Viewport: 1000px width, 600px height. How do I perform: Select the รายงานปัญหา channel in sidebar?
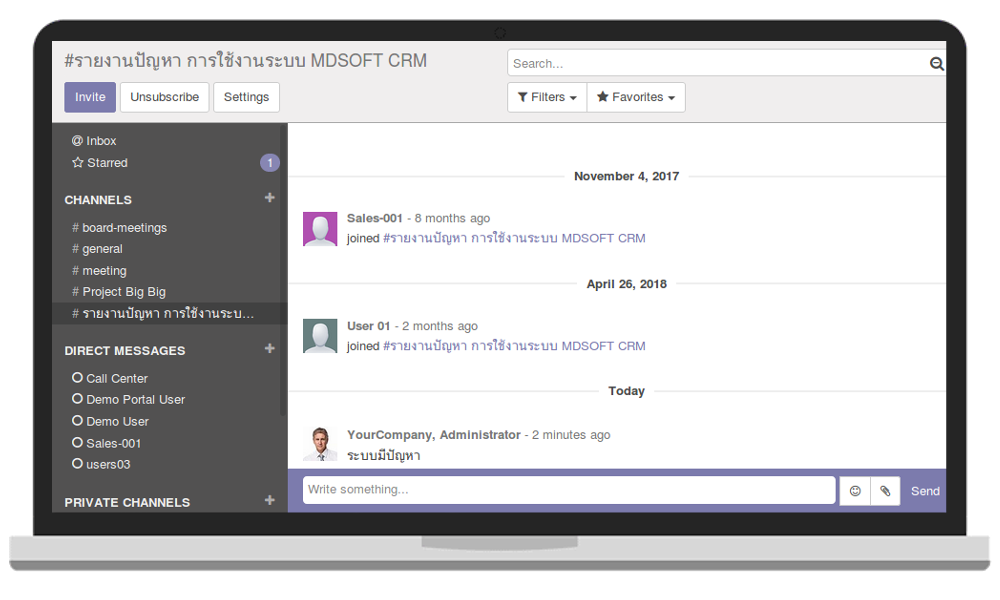tap(170, 313)
